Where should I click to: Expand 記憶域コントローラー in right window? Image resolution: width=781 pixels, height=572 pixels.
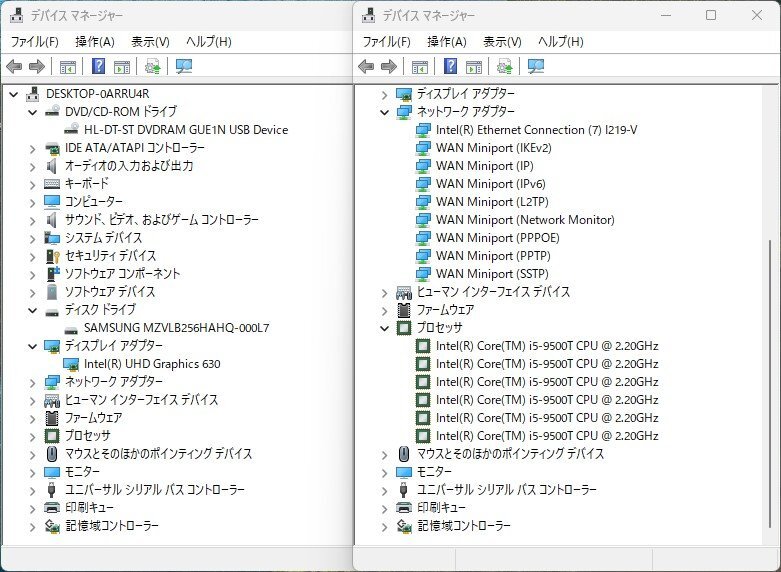click(x=384, y=526)
